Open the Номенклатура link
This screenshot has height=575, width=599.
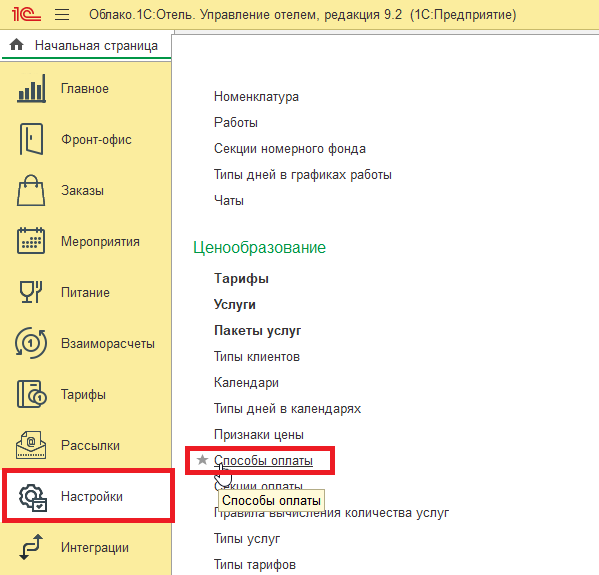point(256,97)
